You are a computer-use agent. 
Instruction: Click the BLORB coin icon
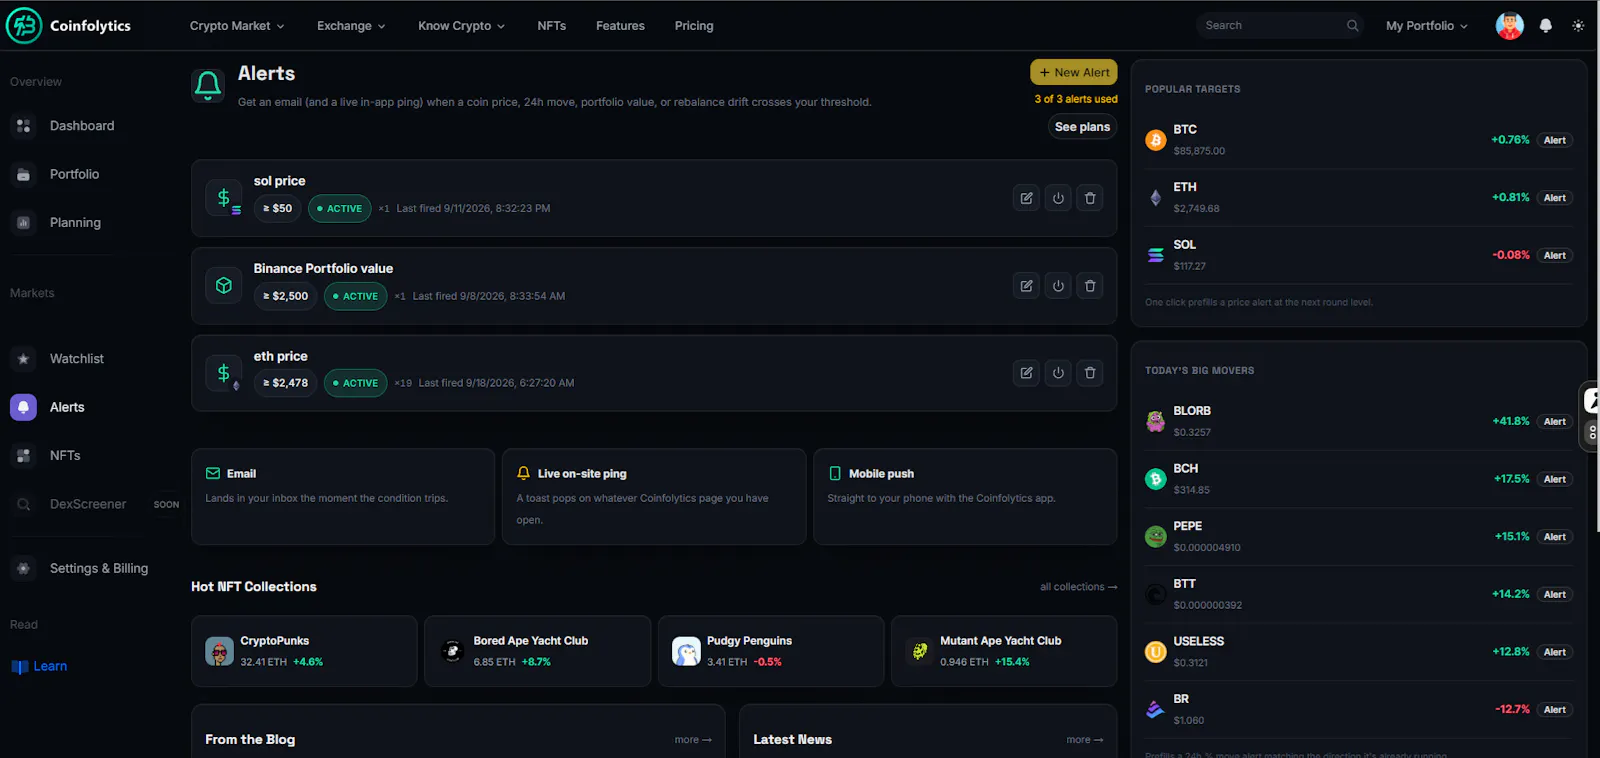(1156, 422)
